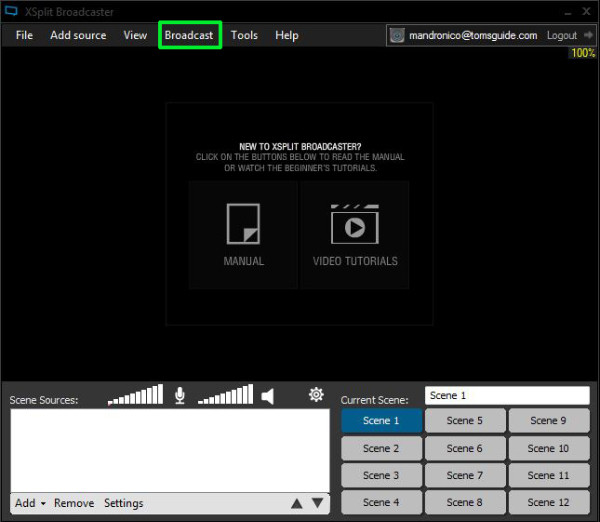Click the Logout link

(x=561, y=35)
